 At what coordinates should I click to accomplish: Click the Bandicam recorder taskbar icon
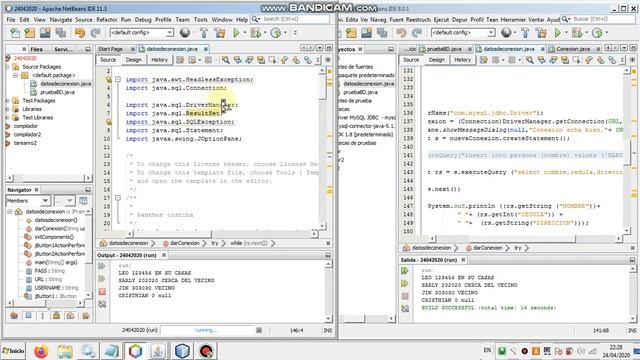pos(207,351)
